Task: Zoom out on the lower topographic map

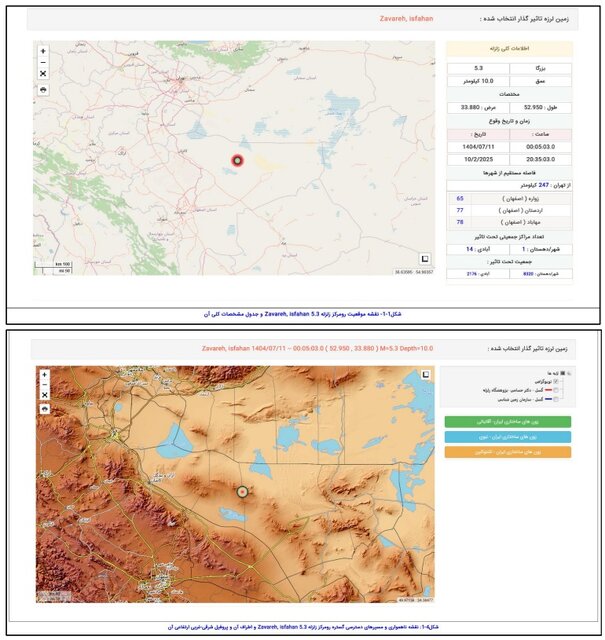Action: 44,385
